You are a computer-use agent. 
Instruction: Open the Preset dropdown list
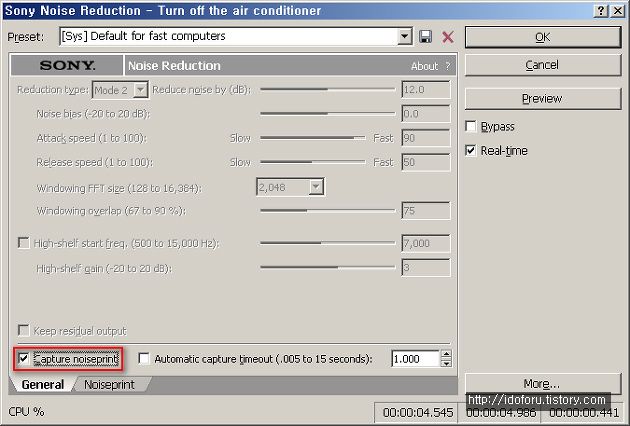point(405,37)
